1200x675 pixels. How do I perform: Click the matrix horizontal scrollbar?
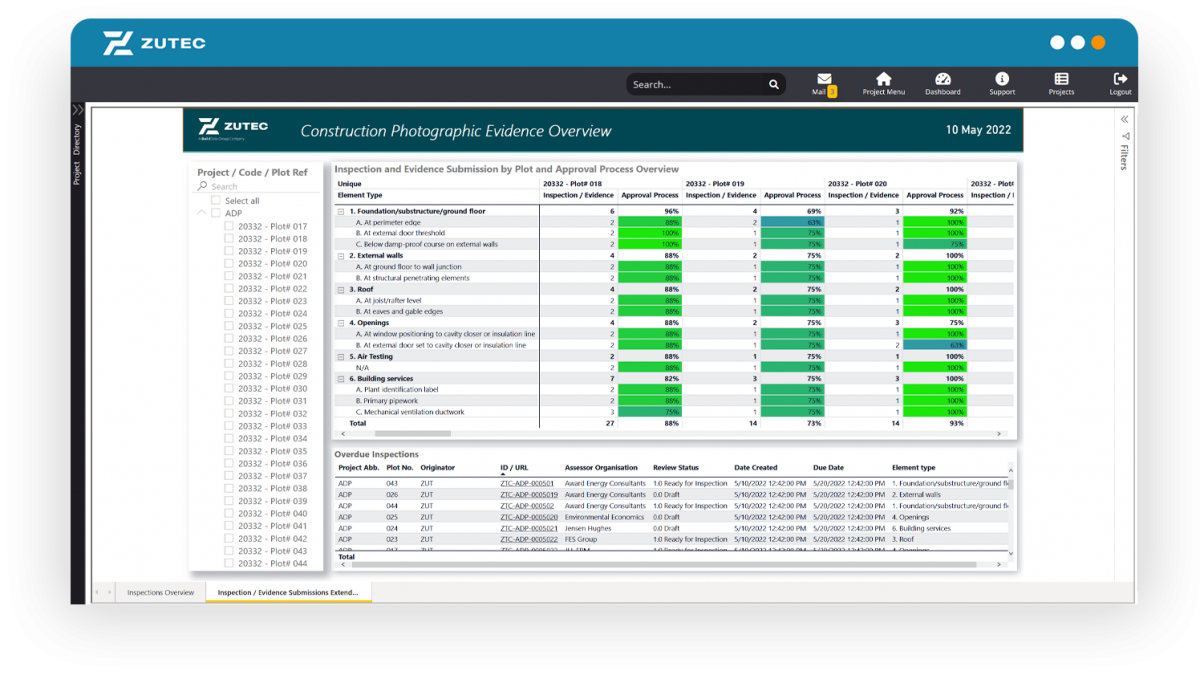click(x=412, y=434)
